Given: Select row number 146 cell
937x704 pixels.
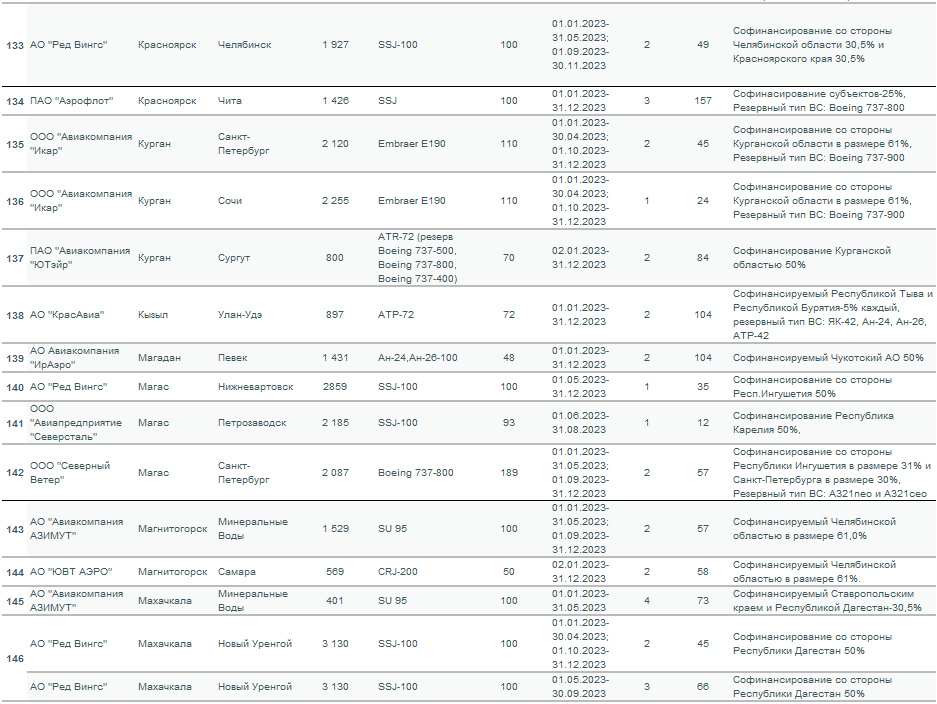Looking at the screenshot, I should point(15,659).
